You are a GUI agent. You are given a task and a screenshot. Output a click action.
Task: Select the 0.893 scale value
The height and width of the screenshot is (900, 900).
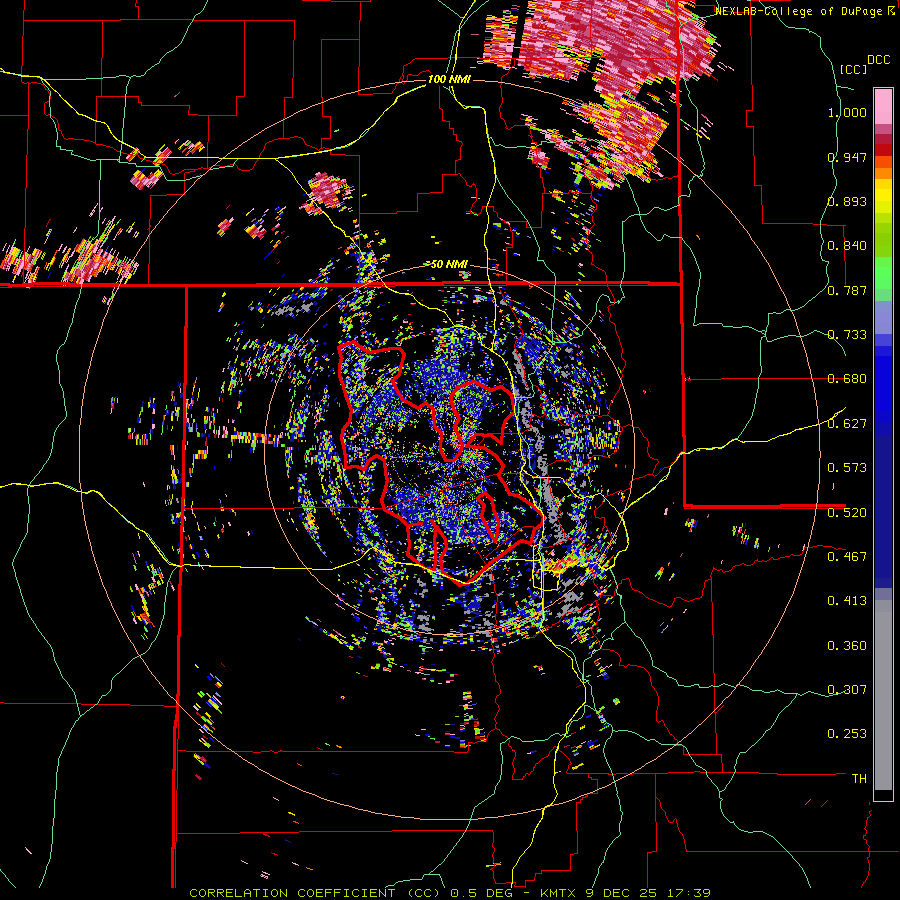tap(847, 201)
